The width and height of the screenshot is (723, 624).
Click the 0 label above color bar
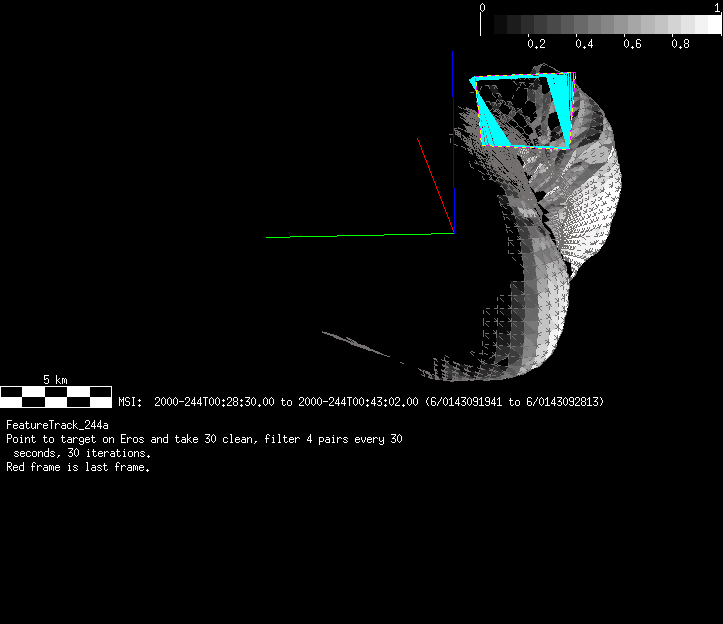tap(482, 7)
